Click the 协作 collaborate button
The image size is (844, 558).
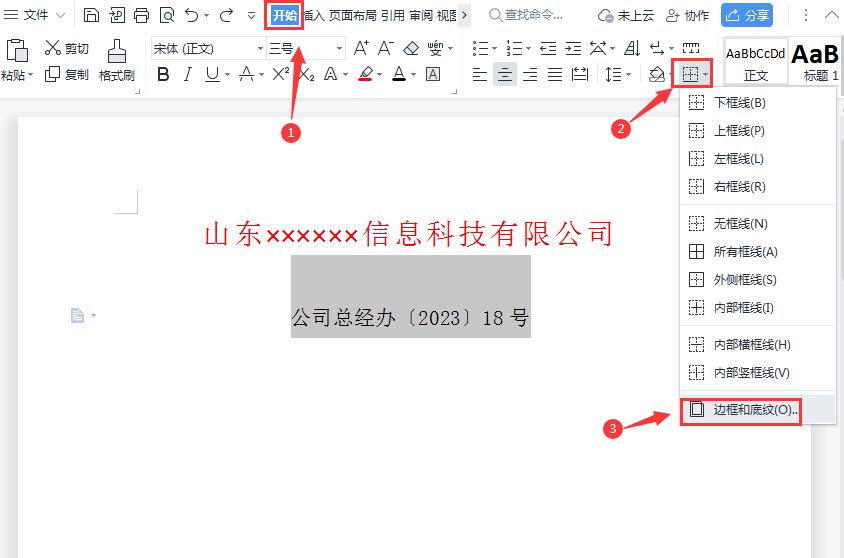click(687, 16)
